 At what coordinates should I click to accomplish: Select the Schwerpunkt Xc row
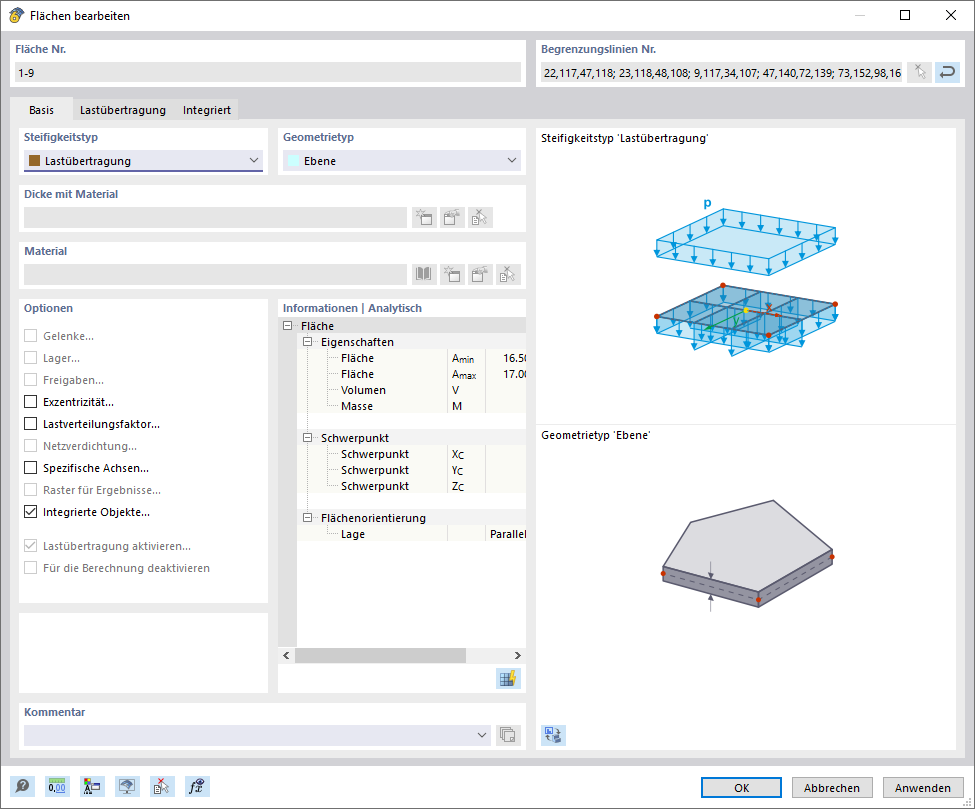pos(412,454)
